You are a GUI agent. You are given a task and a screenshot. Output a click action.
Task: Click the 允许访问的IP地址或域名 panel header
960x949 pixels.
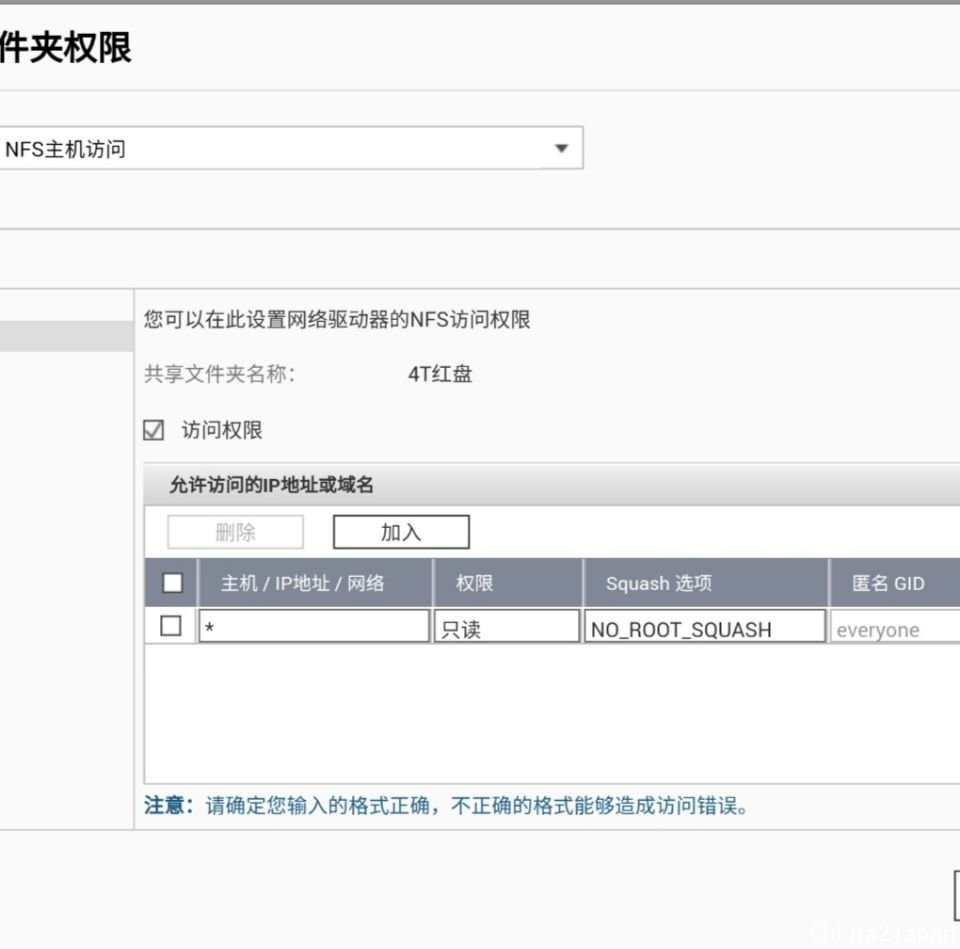click(x=271, y=485)
